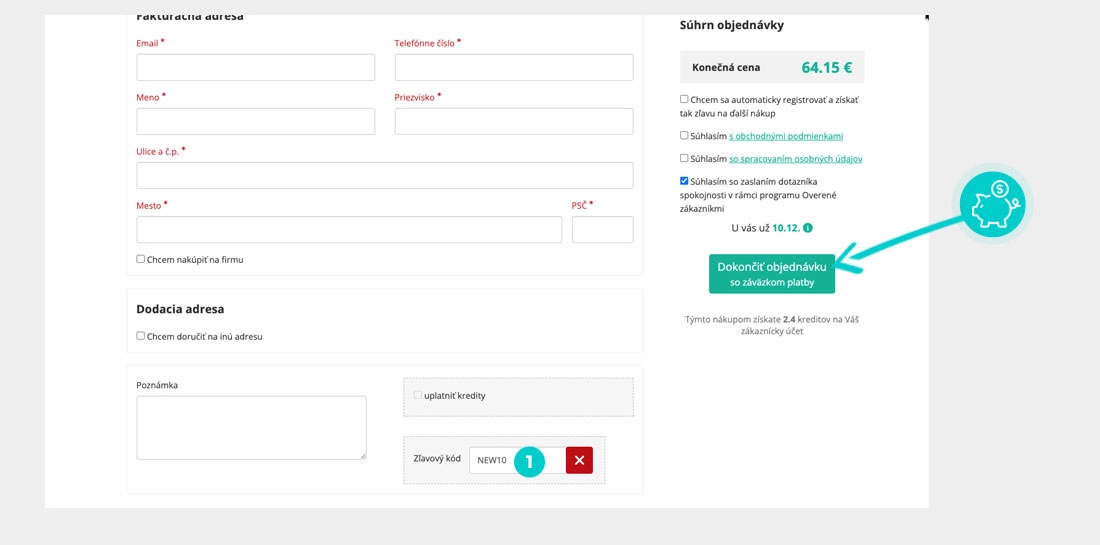Toggle 'Chcem nakúpiť na firmu' checkbox
The image size is (1100, 545).
141,259
